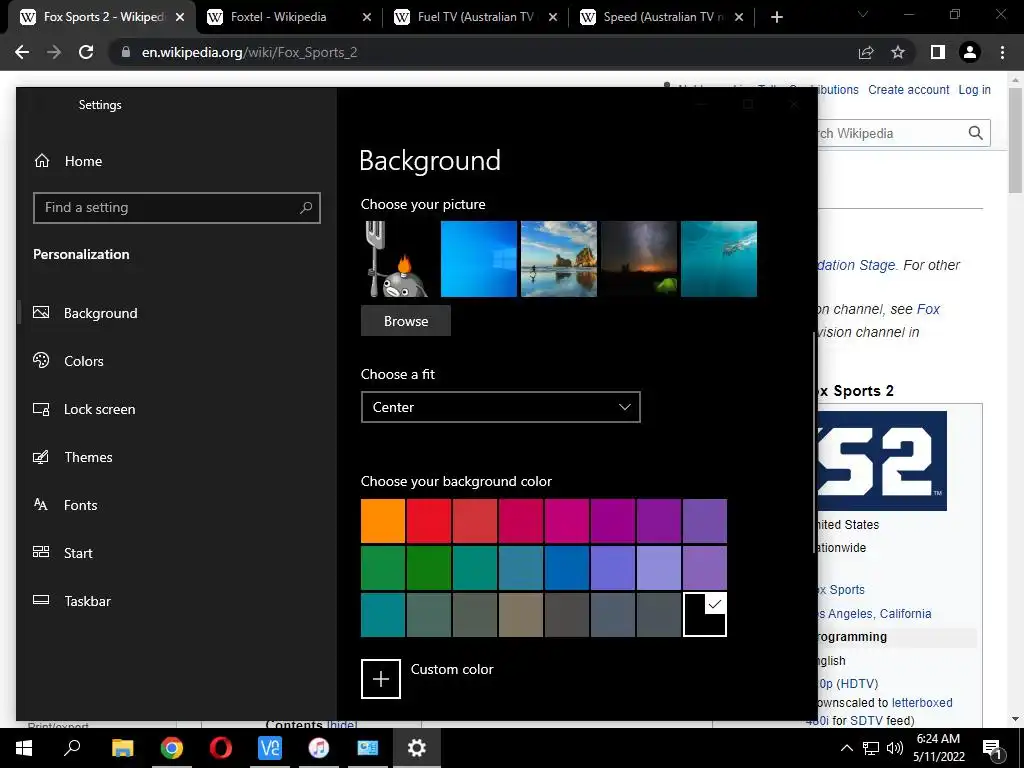The width and height of the screenshot is (1024, 768).
Task: Add a Custom color with plus button
Action: [x=381, y=679]
